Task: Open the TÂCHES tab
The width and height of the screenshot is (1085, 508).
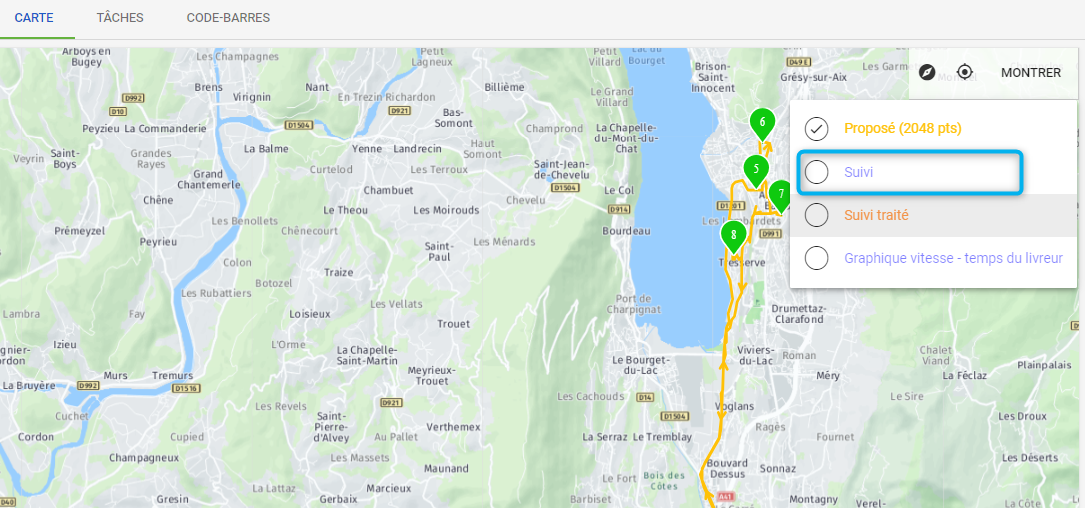Action: point(120,18)
